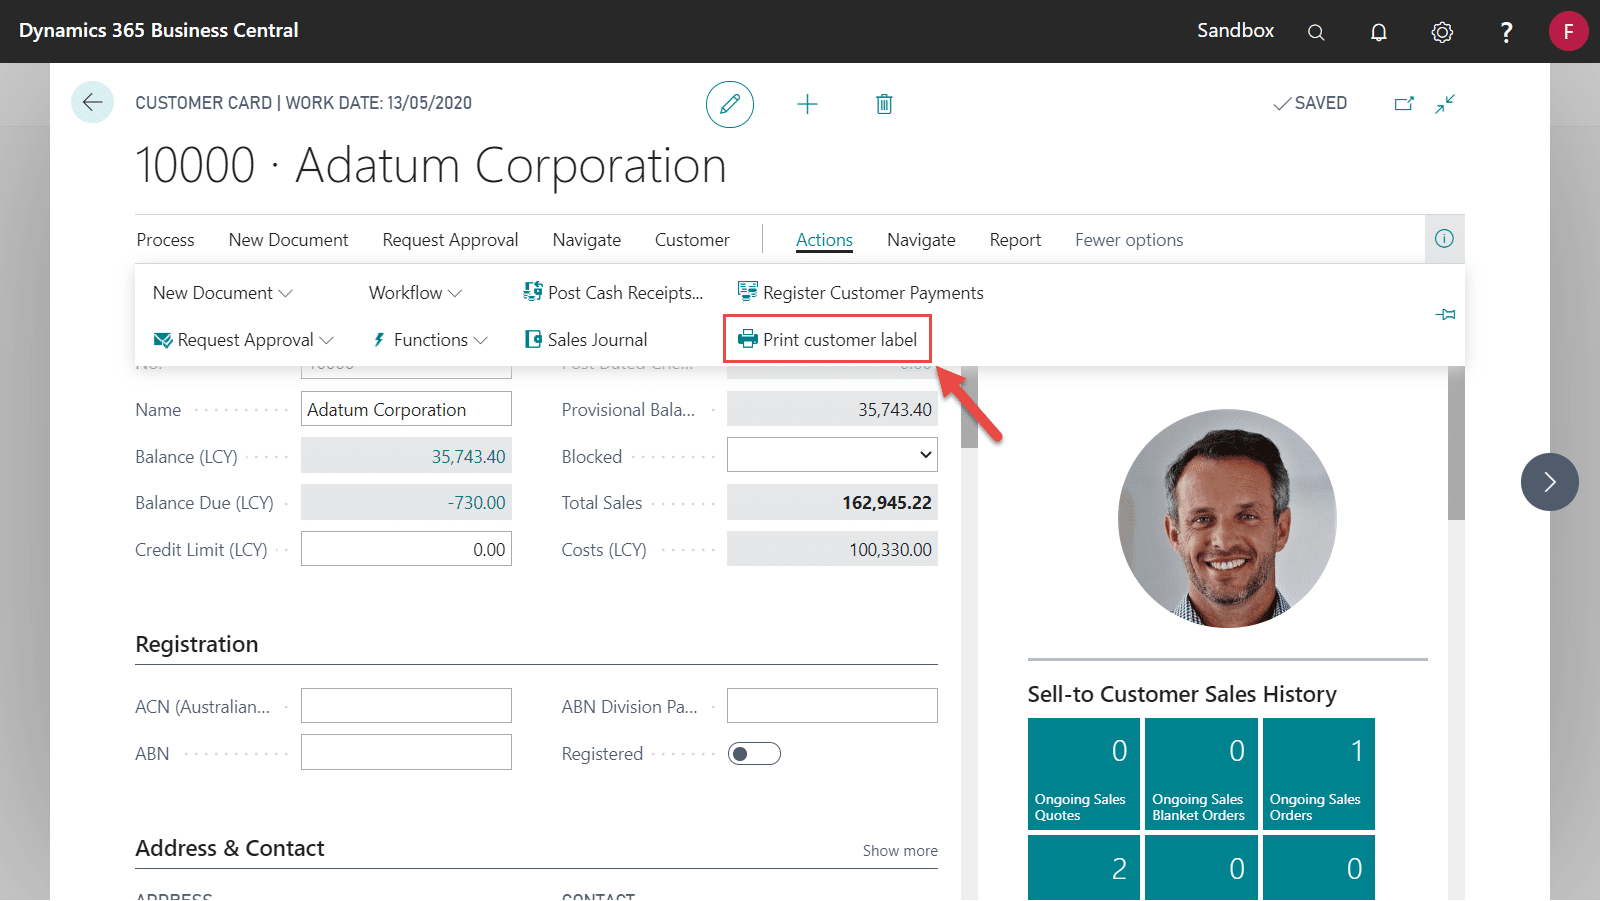Click ABN Division Part input field

tap(832, 706)
